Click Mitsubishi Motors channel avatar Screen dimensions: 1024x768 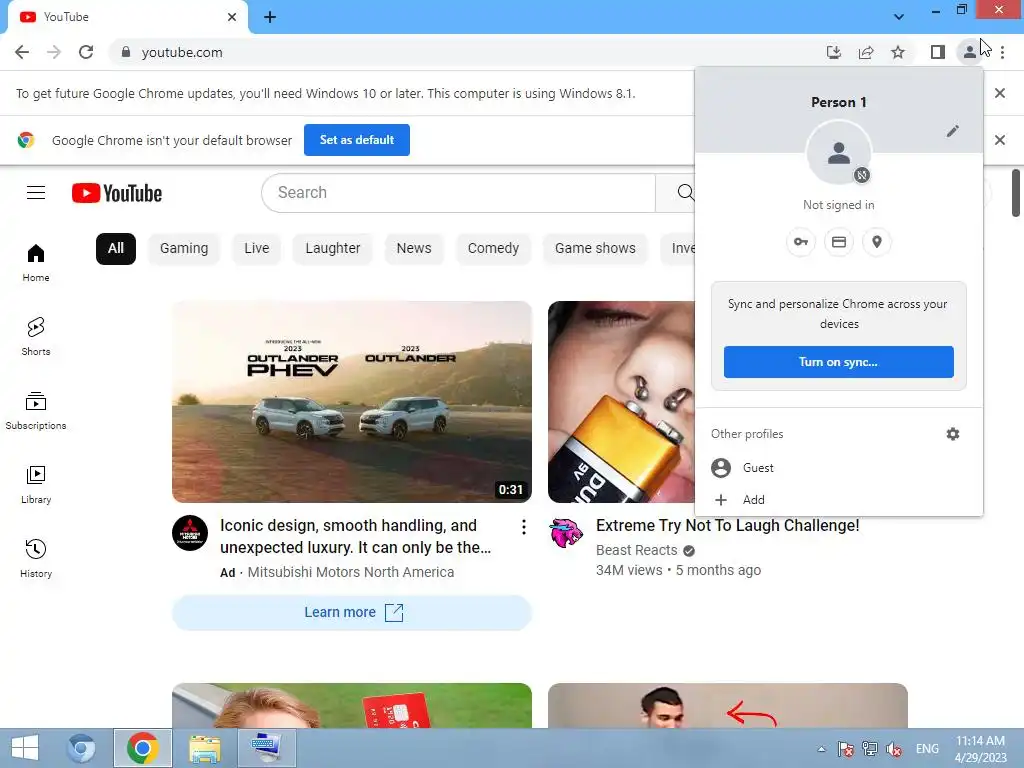pos(190,533)
